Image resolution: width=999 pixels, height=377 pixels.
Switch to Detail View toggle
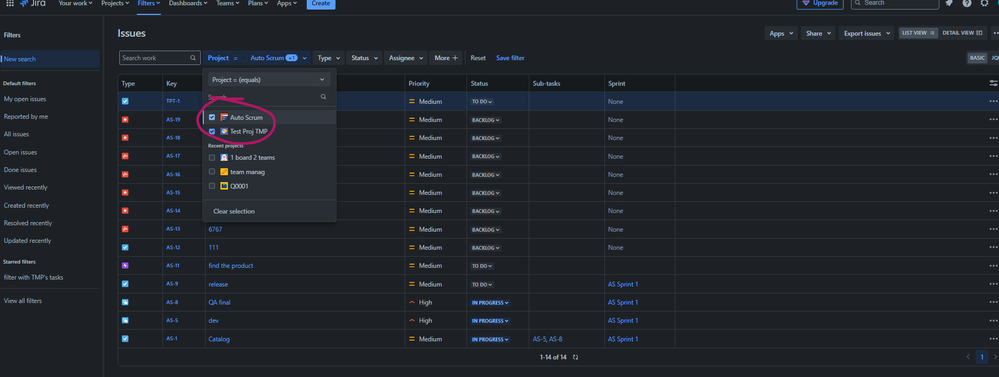click(962, 33)
